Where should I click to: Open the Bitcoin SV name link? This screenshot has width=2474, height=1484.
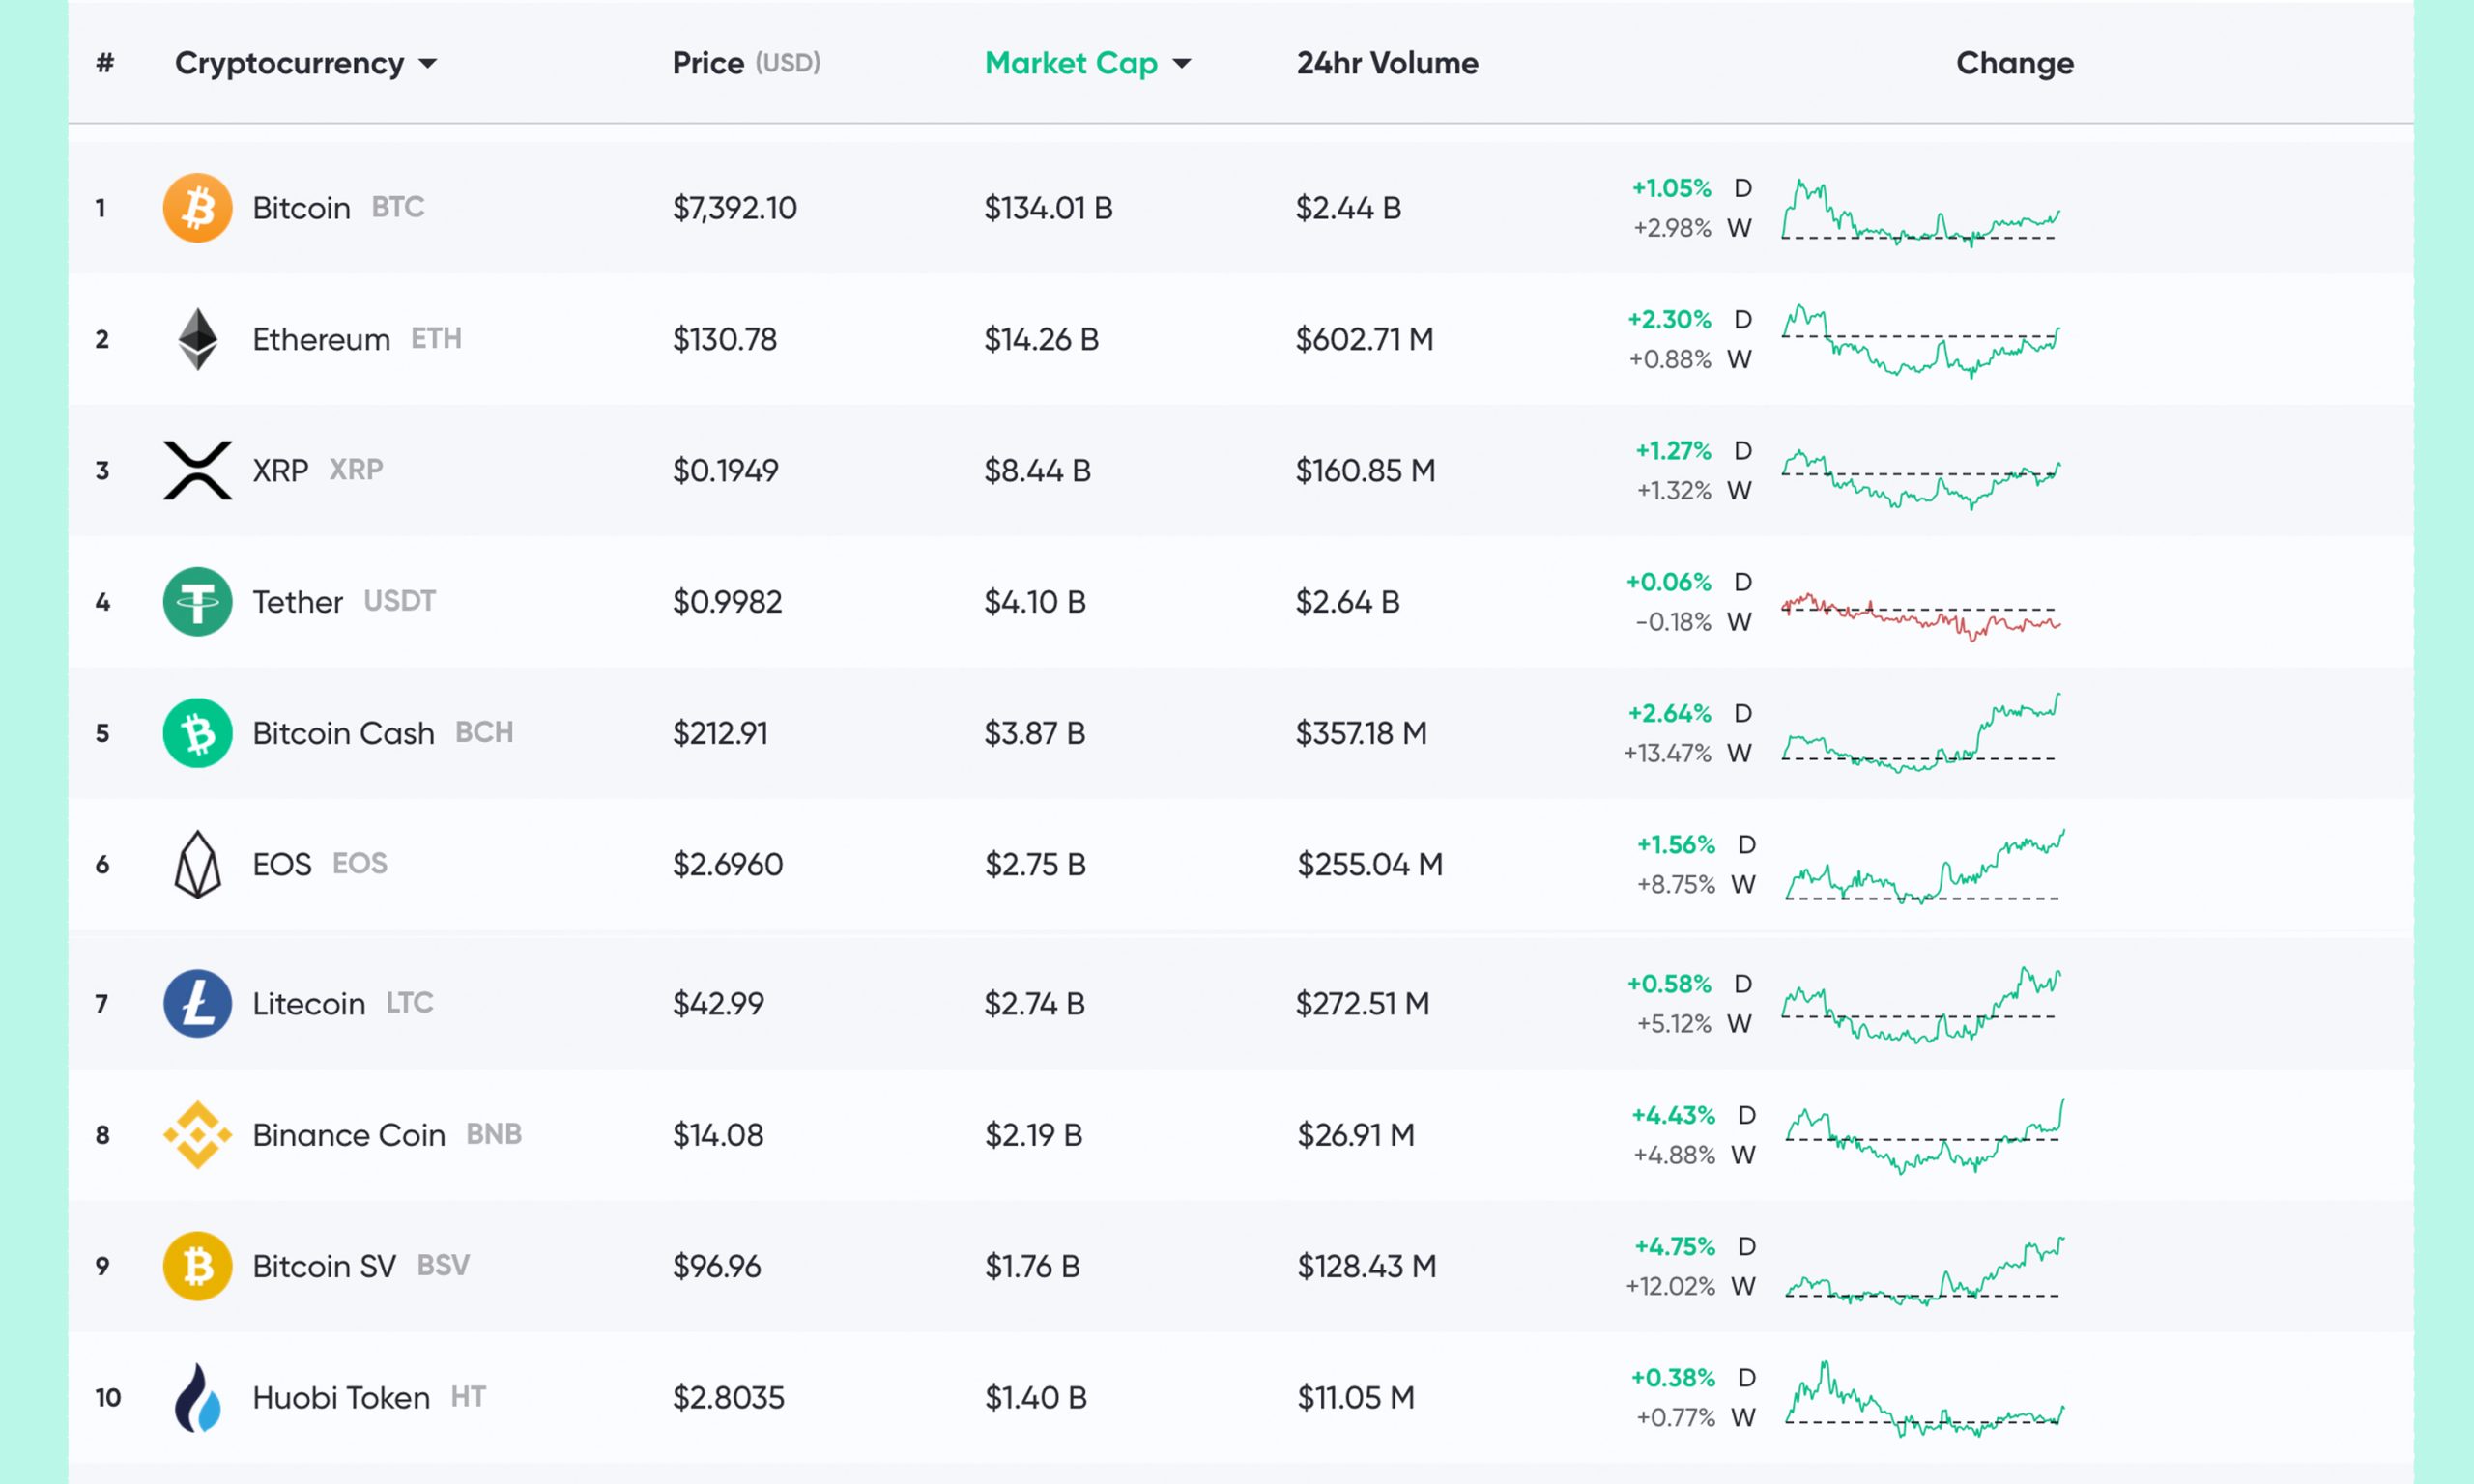coord(324,1266)
